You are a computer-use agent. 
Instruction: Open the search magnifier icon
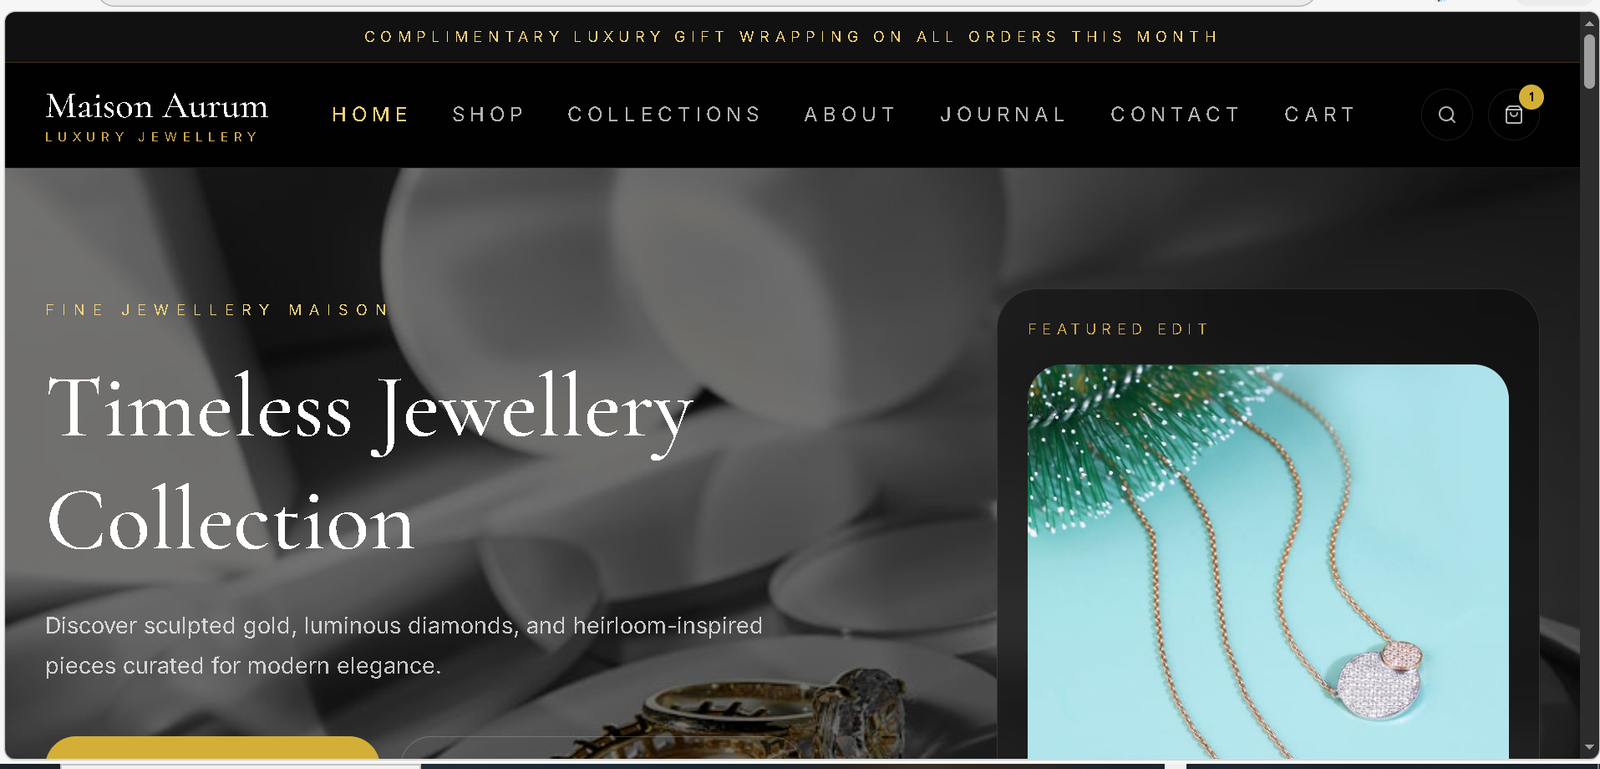pos(1446,115)
